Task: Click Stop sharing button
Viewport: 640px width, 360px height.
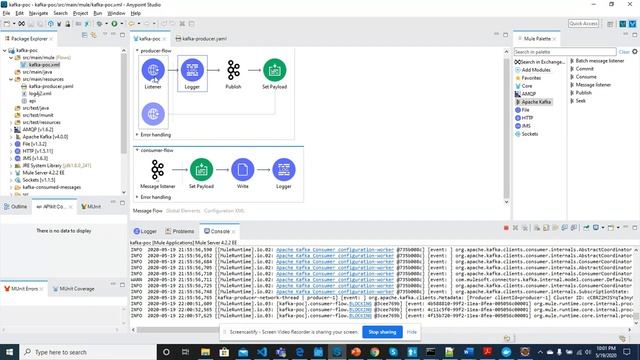Action: [x=382, y=332]
